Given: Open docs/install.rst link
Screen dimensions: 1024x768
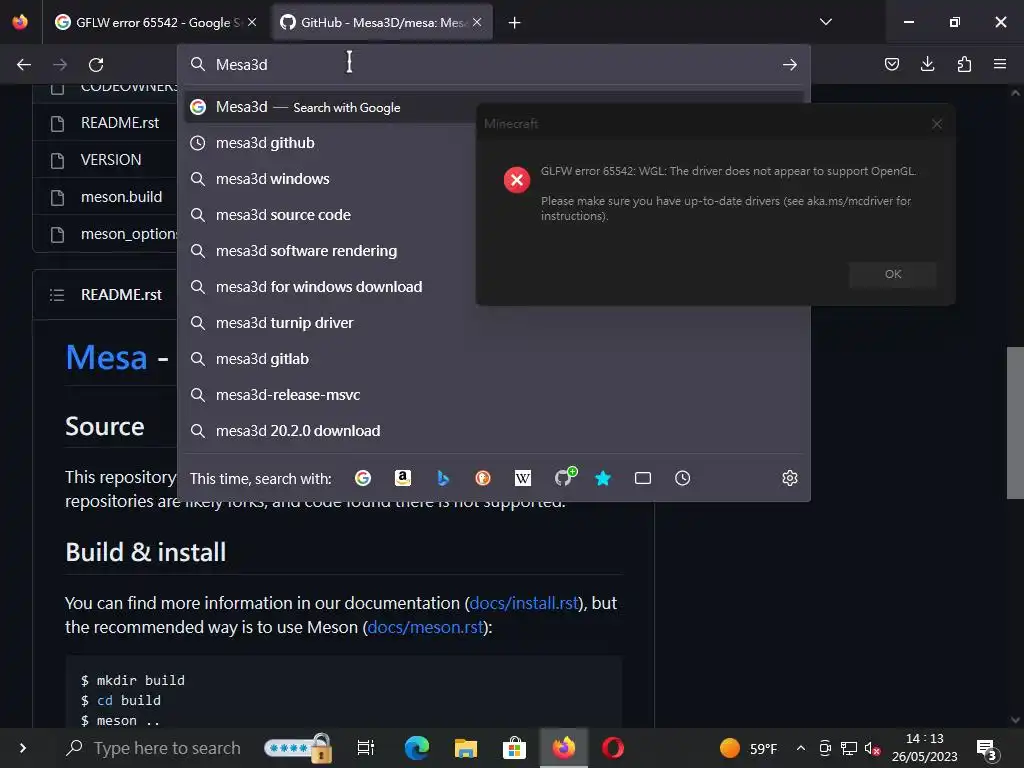Looking at the screenshot, I should (524, 603).
